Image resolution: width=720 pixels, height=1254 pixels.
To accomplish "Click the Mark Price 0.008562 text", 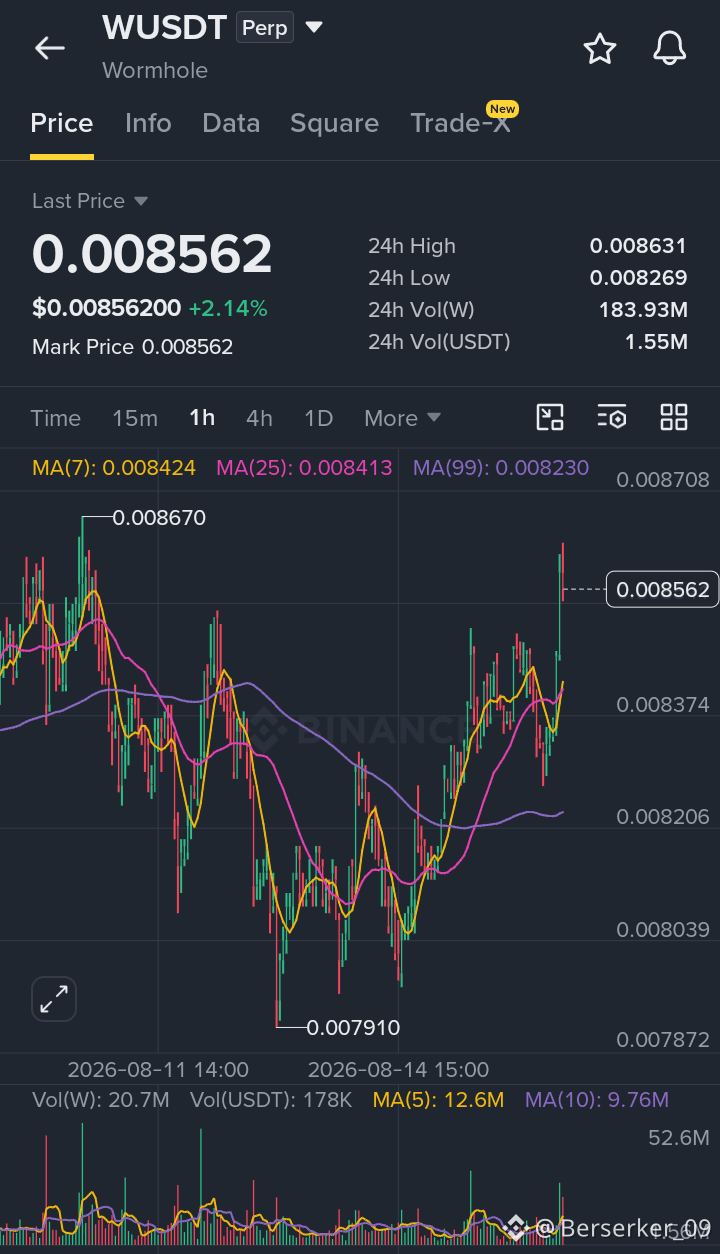I will pos(132,347).
